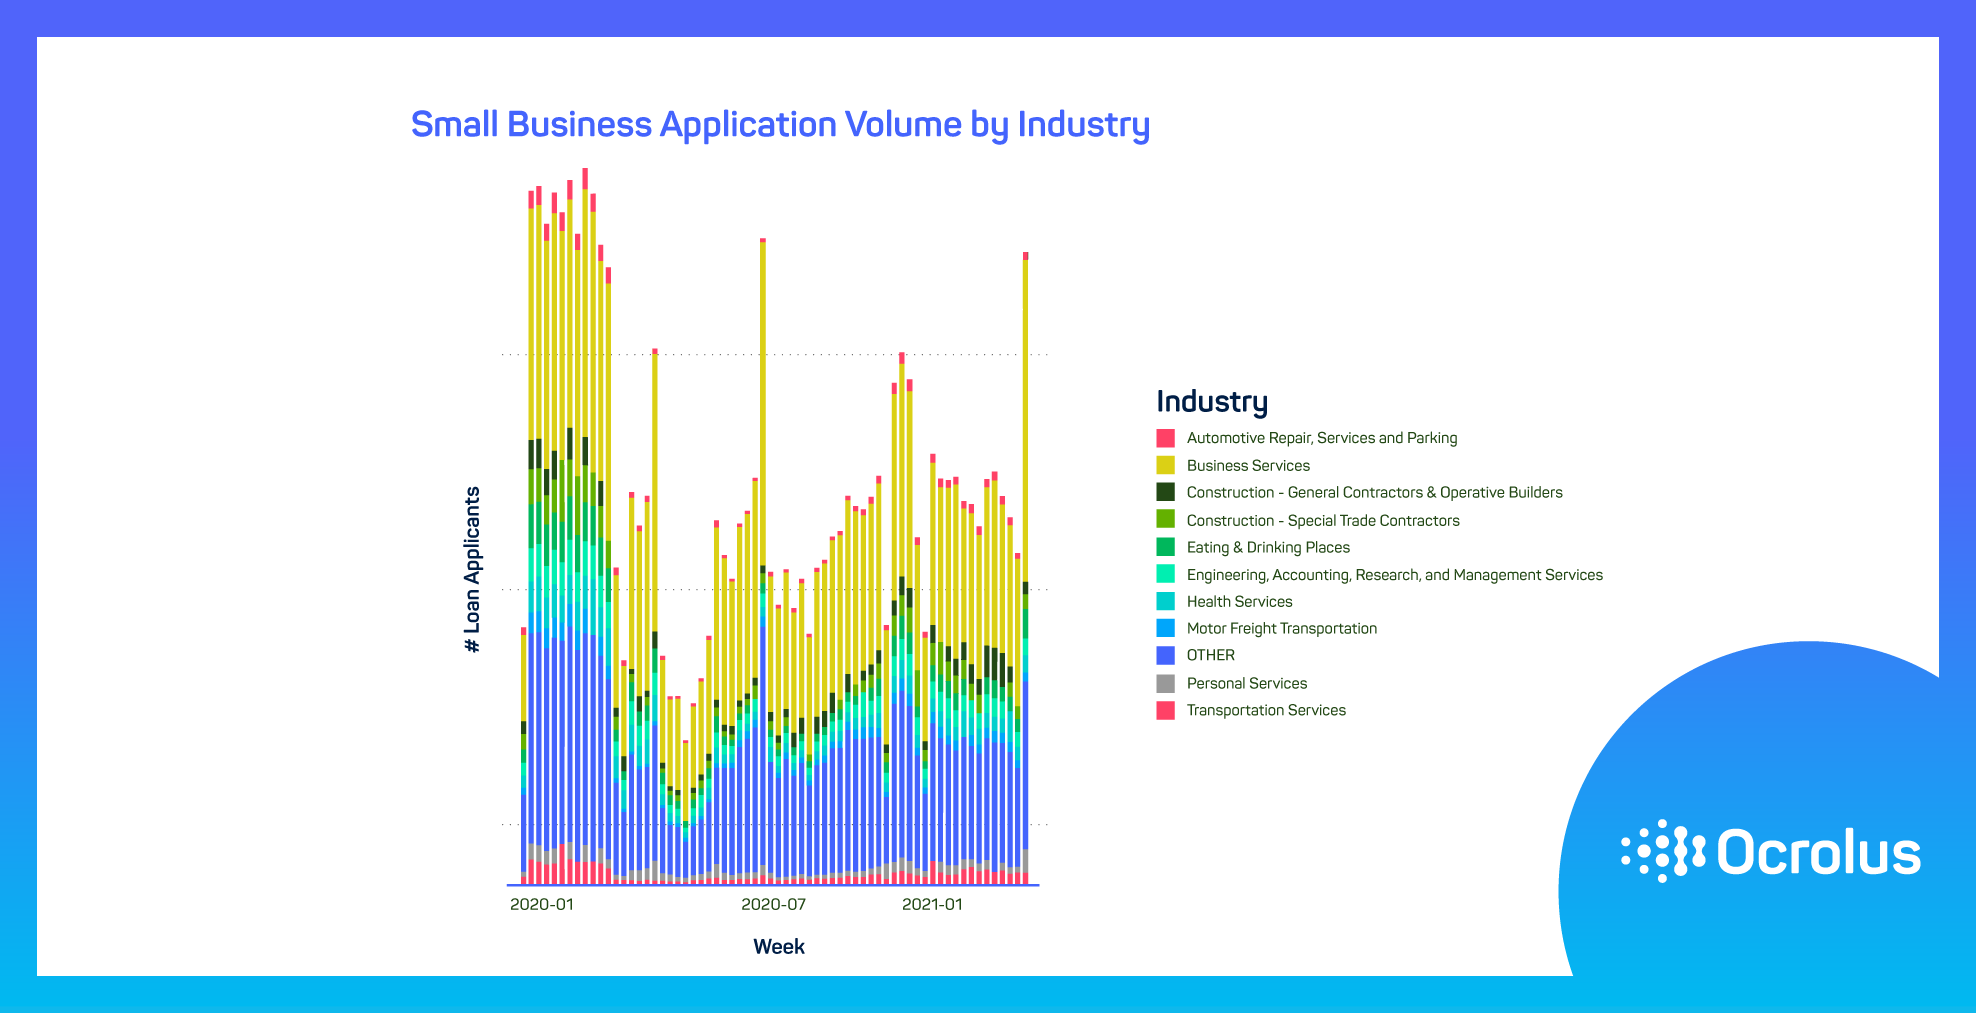The height and width of the screenshot is (1013, 1976).
Task: Click the '2021-01' x-axis tick label
Action: pos(932,904)
